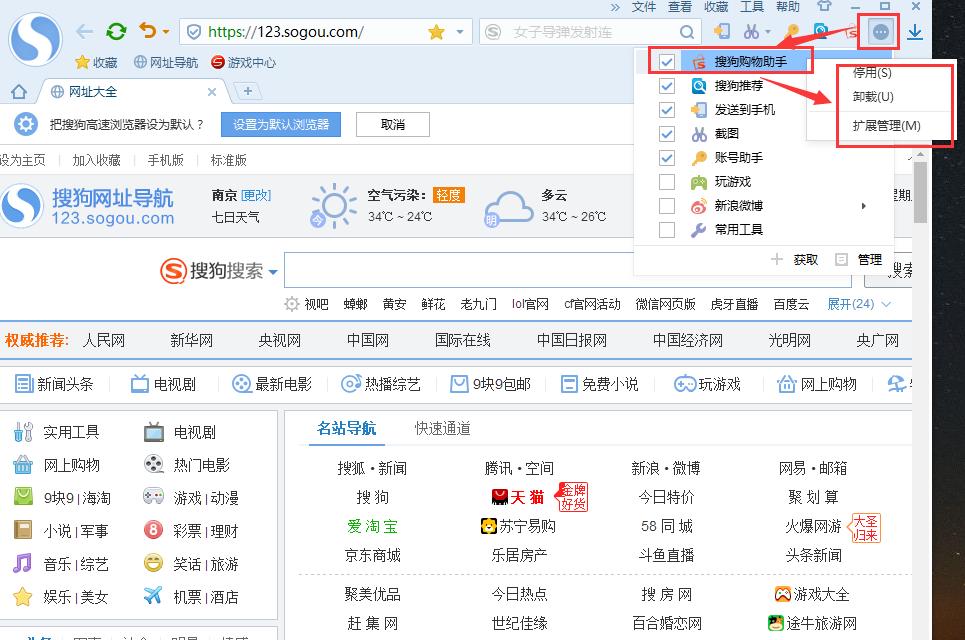The width and height of the screenshot is (965, 640).
Task: Click the settings gear in default browser bar
Action: coord(26,124)
